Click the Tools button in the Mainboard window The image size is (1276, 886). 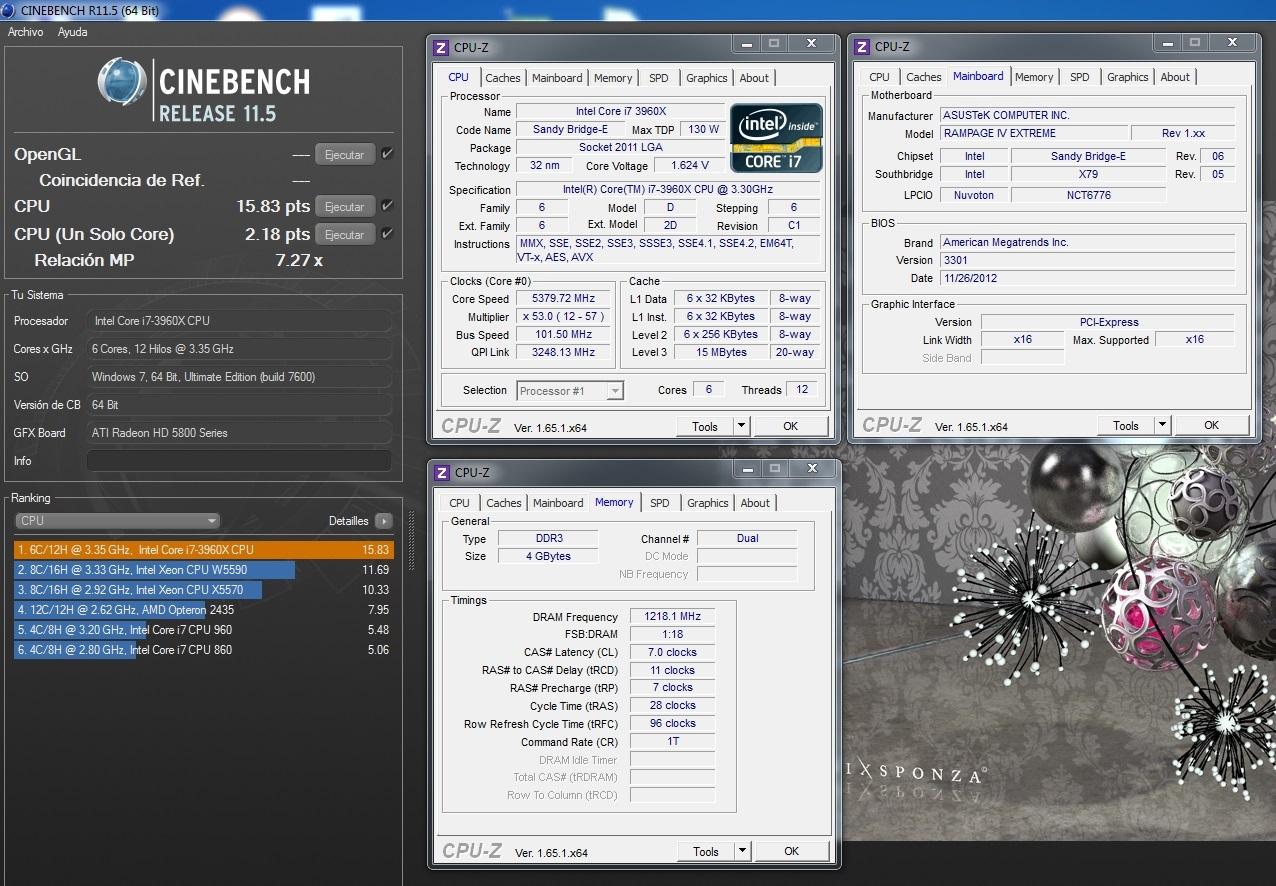[x=1126, y=425]
